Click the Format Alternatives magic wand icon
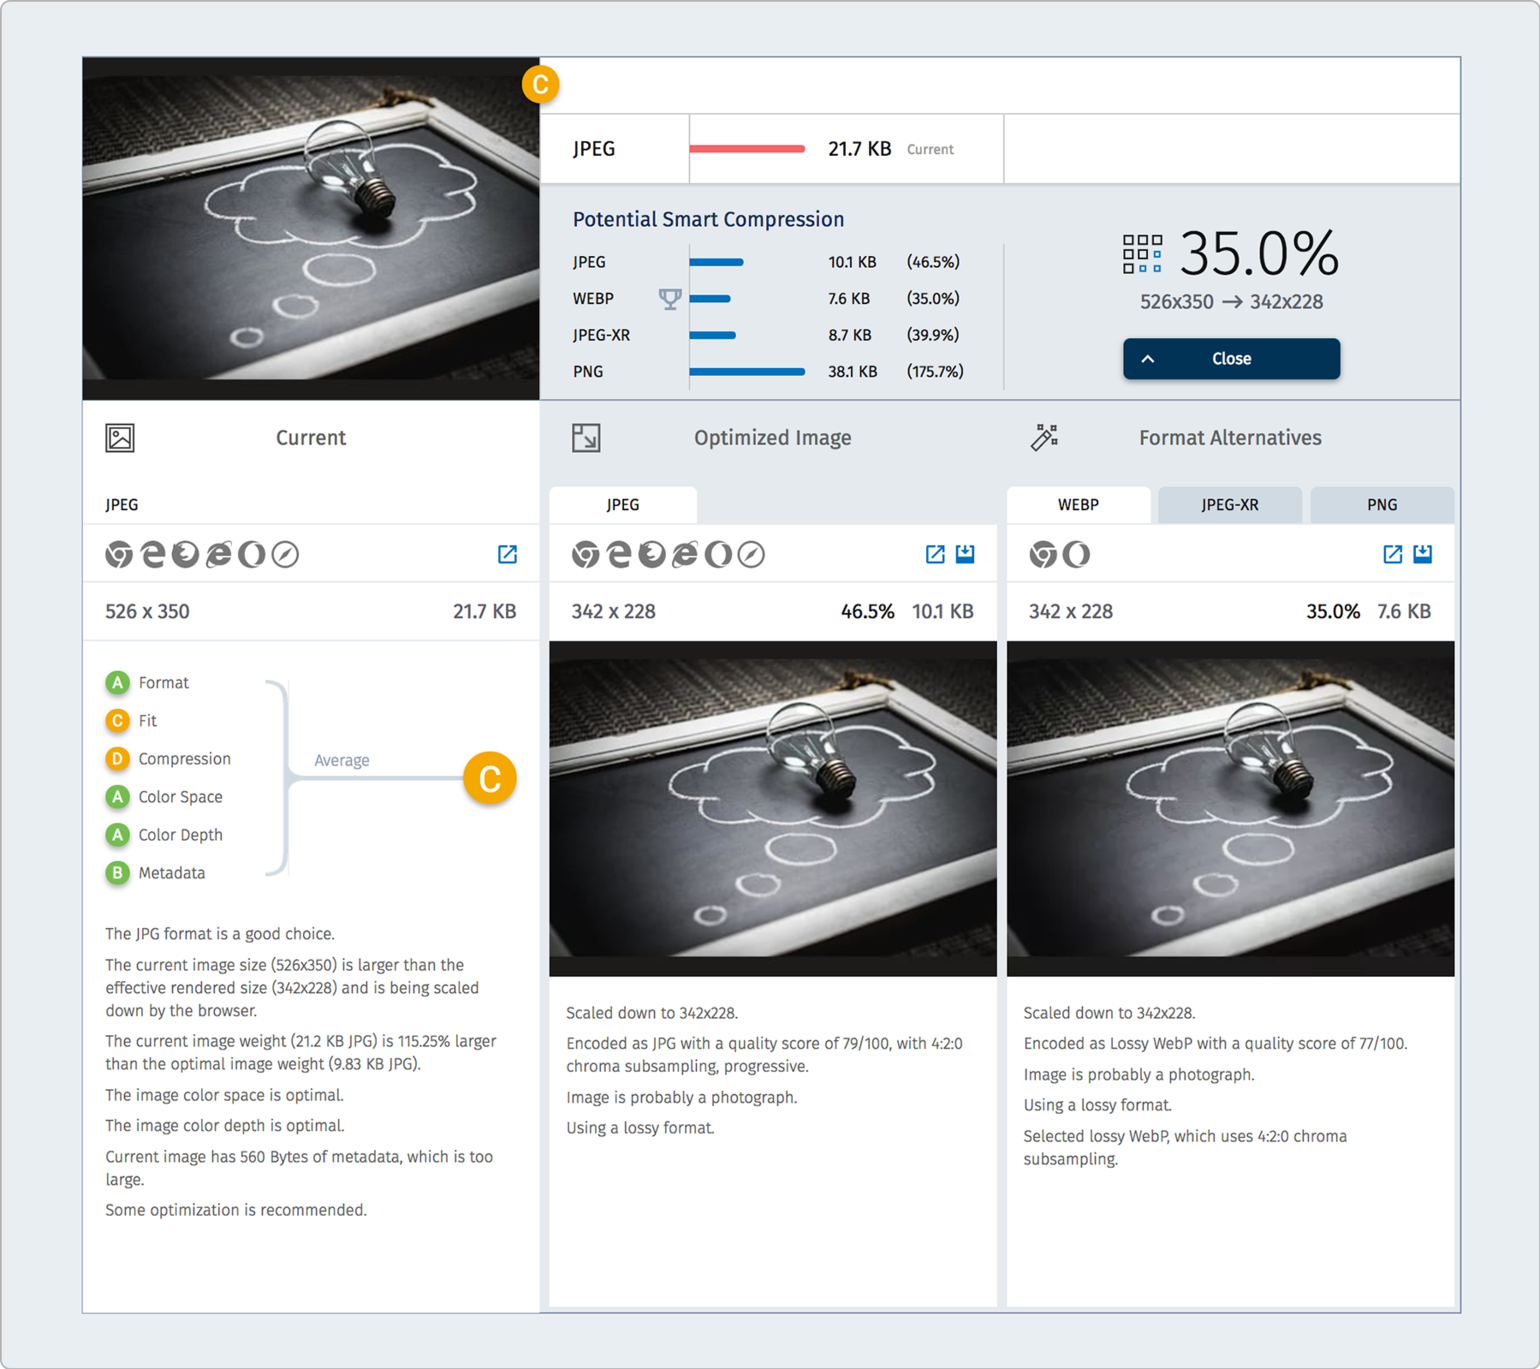The width and height of the screenshot is (1540, 1369). pyautogui.click(x=1044, y=437)
